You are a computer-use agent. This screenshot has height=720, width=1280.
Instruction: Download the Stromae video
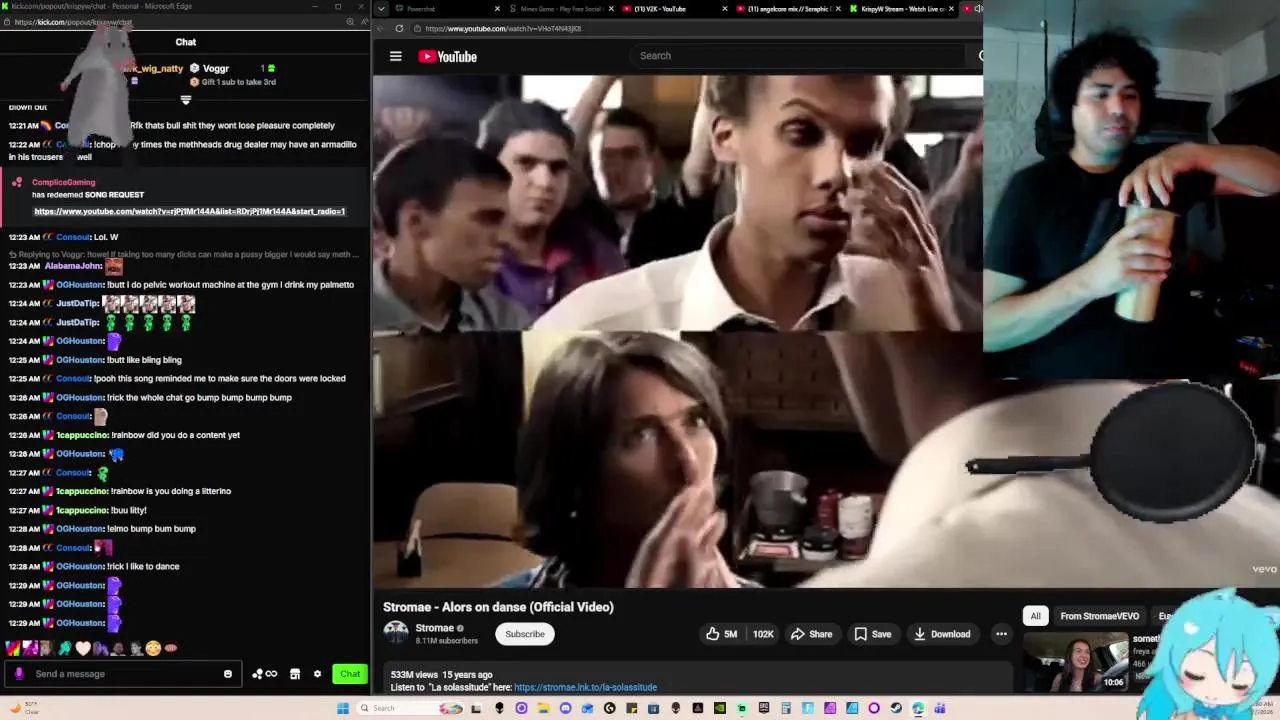(942, 634)
